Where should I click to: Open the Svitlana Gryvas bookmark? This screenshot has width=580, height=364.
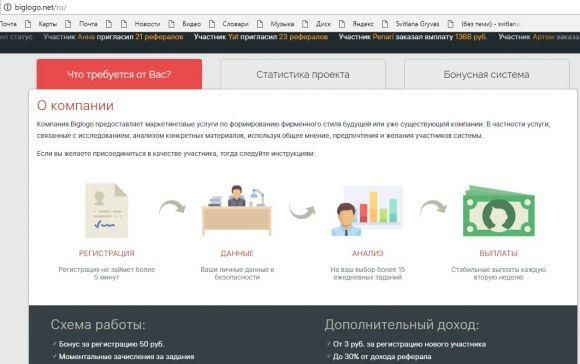(417, 24)
